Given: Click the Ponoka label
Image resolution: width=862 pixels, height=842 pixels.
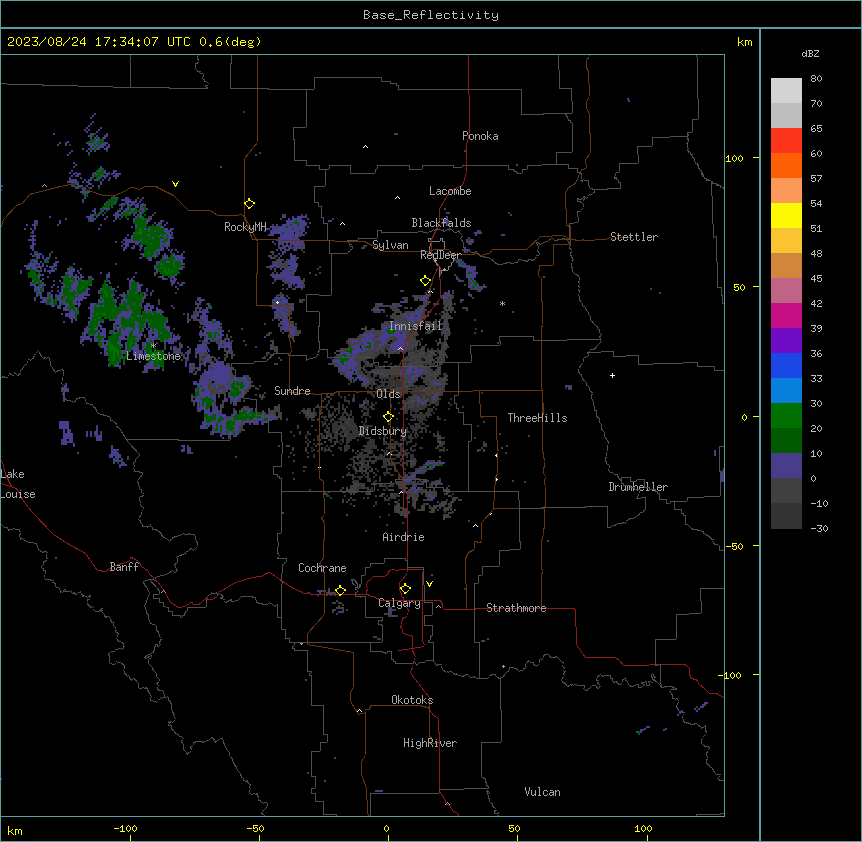Looking at the screenshot, I should pyautogui.click(x=480, y=136).
